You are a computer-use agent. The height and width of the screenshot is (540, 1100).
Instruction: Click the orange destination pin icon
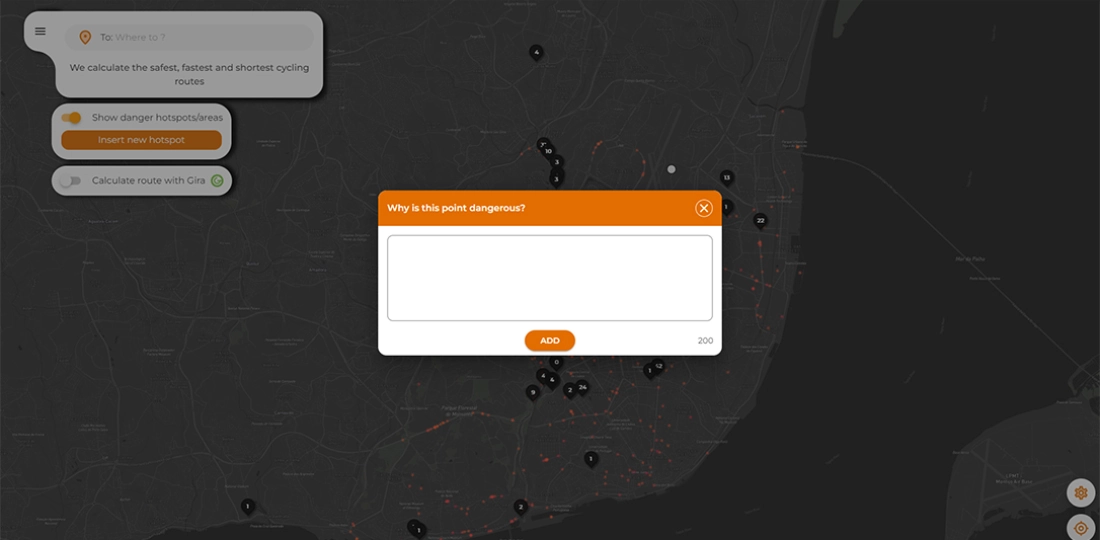[x=85, y=38]
